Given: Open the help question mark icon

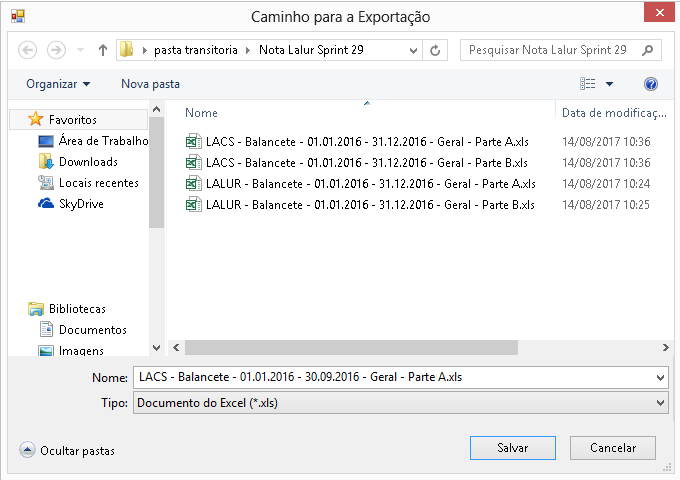Looking at the screenshot, I should pos(651,84).
